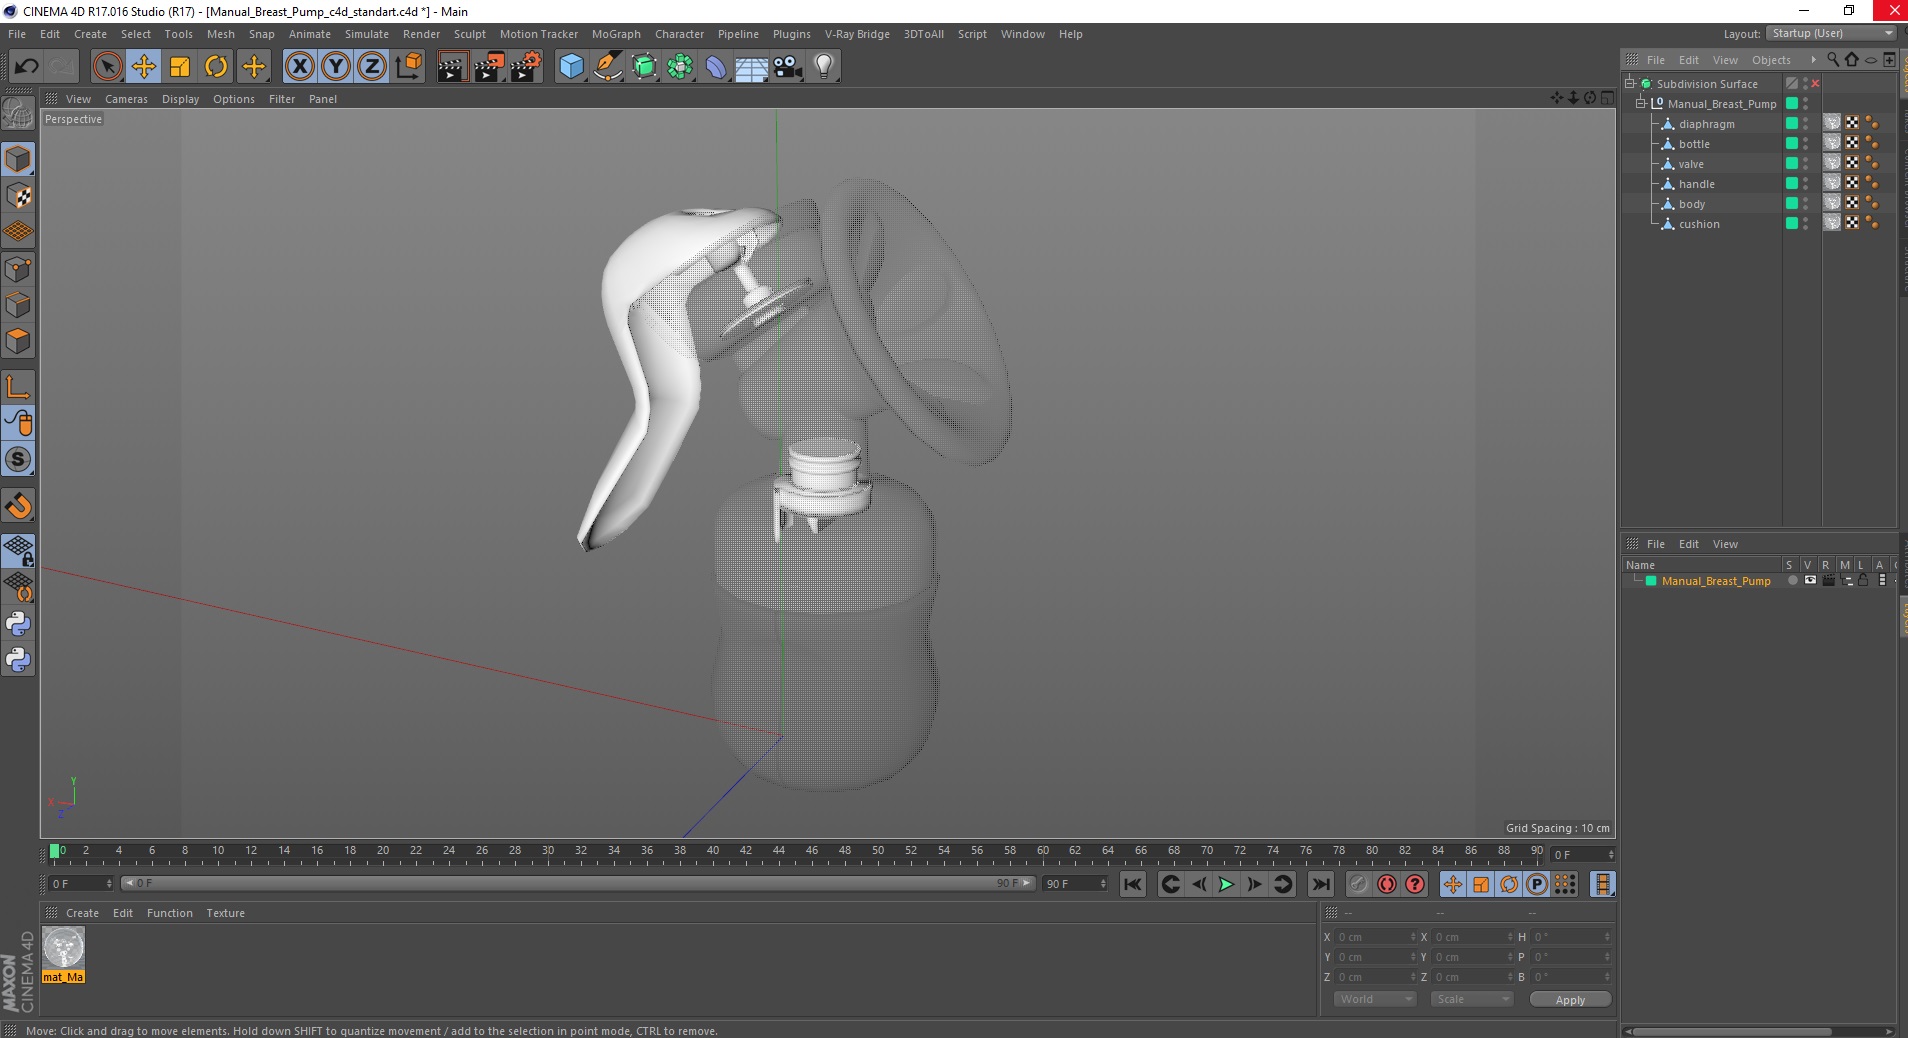Select the mat_Ma material thumbnail
Screen dimensions: 1908x1038
tap(63, 948)
